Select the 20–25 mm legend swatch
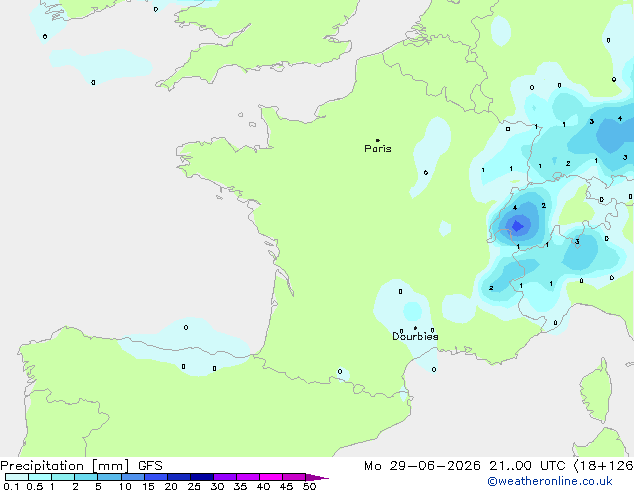This screenshot has width=634, height=490. (x=178, y=477)
